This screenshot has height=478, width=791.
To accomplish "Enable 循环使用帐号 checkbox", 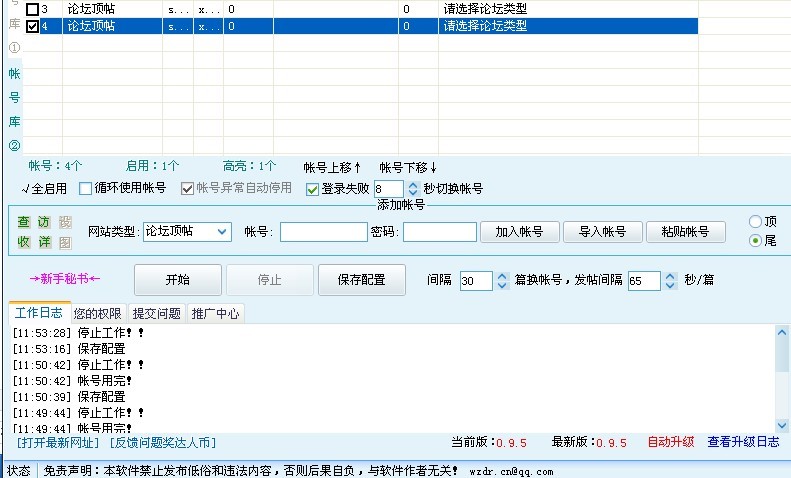I will tap(86, 188).
